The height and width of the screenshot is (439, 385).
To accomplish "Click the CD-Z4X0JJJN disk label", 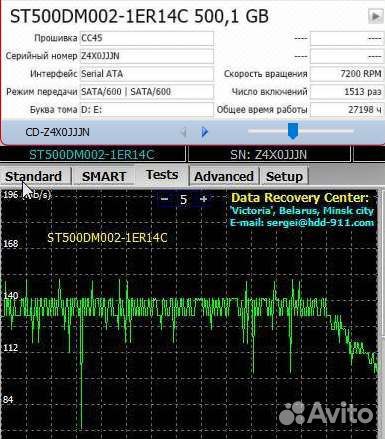I will pos(57,132).
